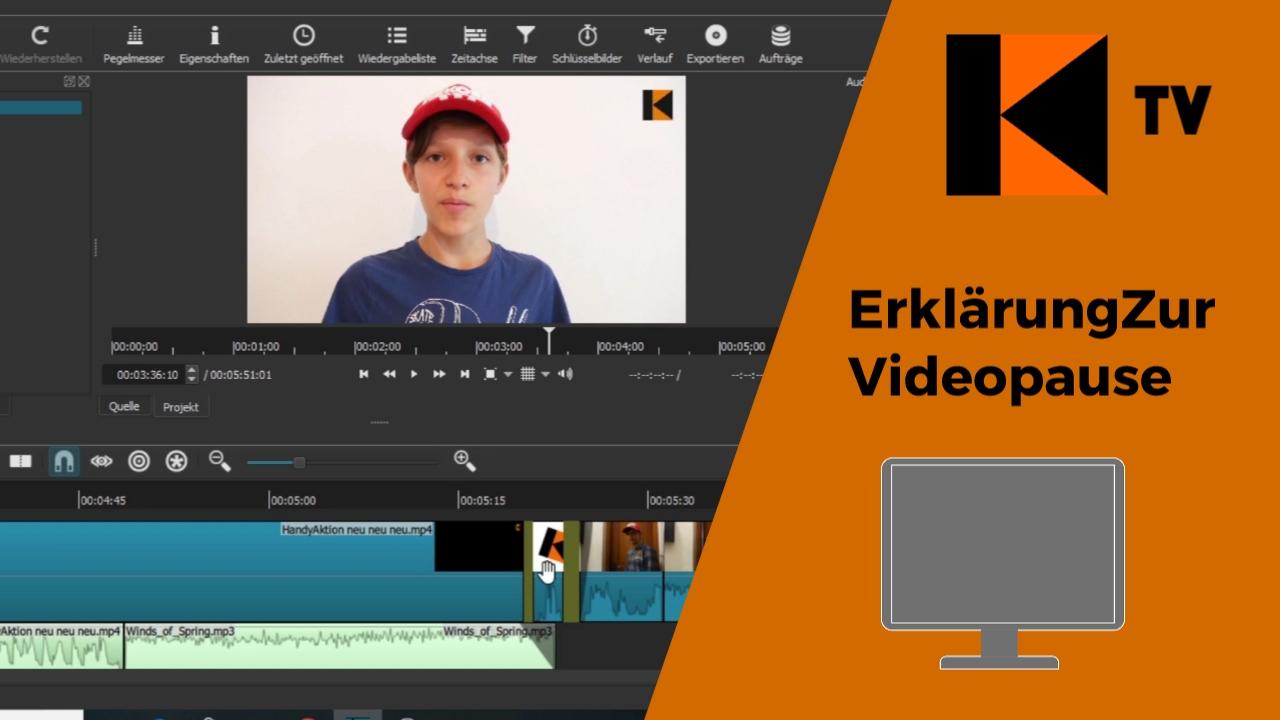Open the Wiedergabeliste playlist panel

397,45
